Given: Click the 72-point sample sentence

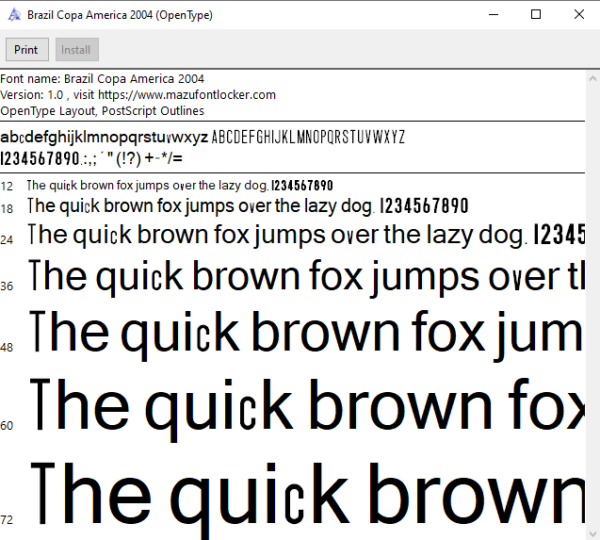Looking at the screenshot, I should [308, 499].
